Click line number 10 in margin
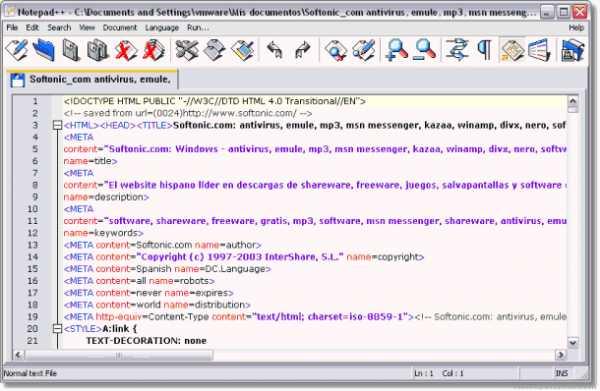 pos(33,209)
